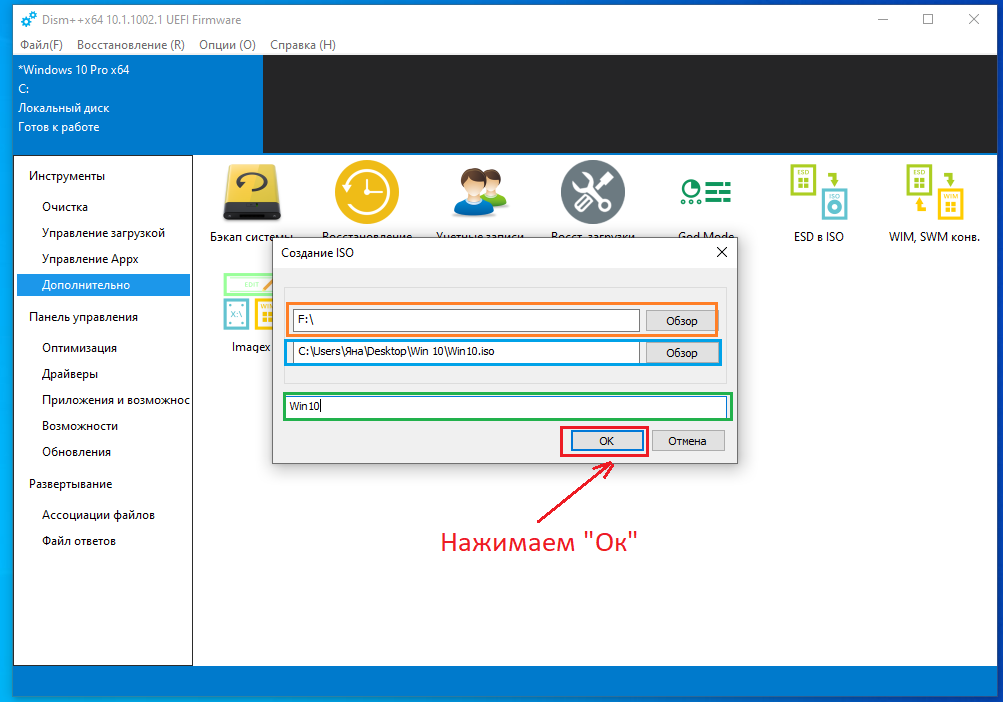Open the Опции (O) menu
The image size is (1003, 702).
[227, 45]
